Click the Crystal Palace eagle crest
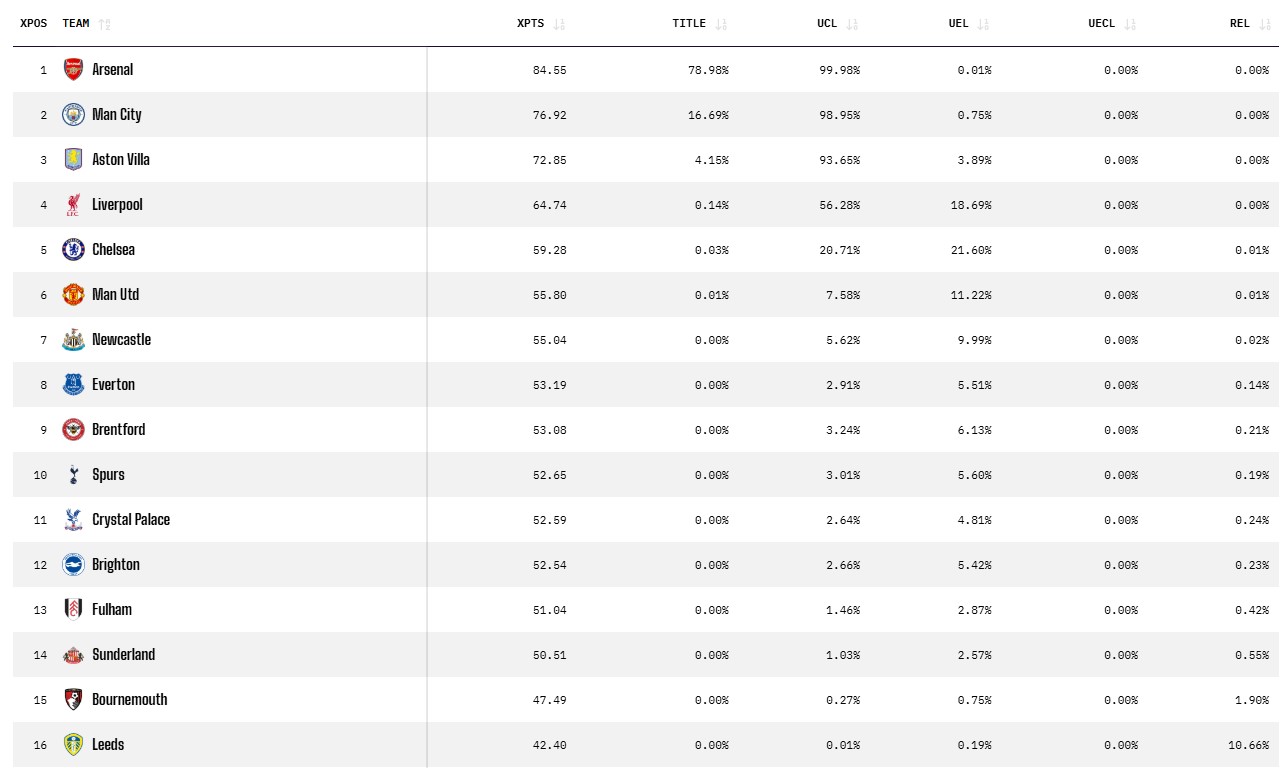The image size is (1282, 768). pos(73,520)
